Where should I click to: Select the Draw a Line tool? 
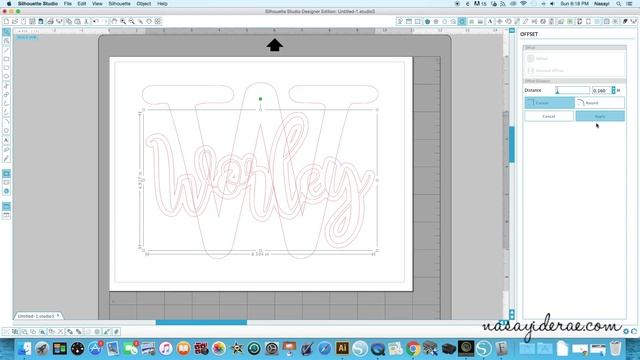(x=6, y=50)
